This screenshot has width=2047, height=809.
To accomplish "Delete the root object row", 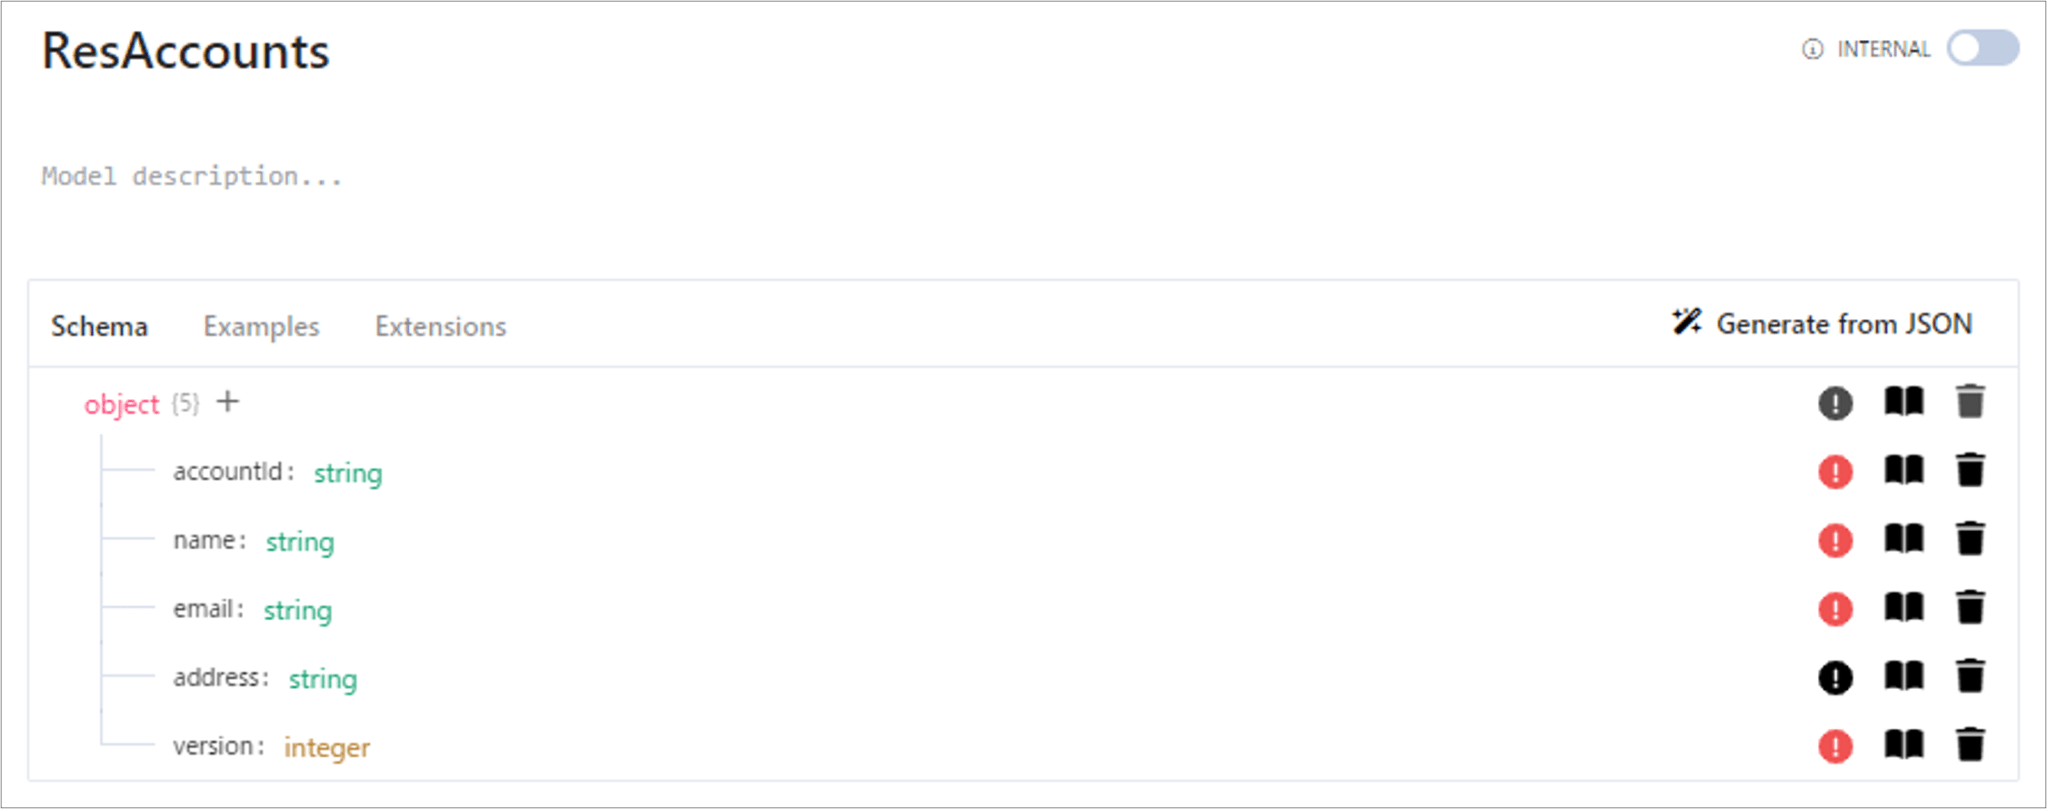I will pyautogui.click(x=1969, y=403).
